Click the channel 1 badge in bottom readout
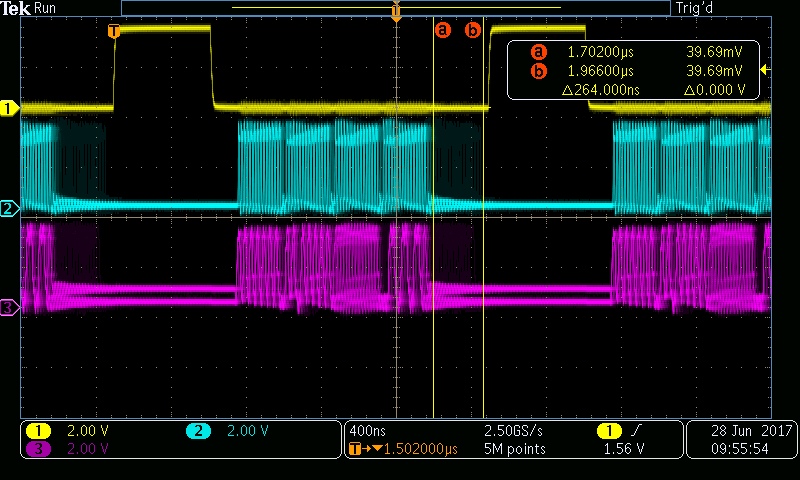The width and height of the screenshot is (800, 480). 38,431
